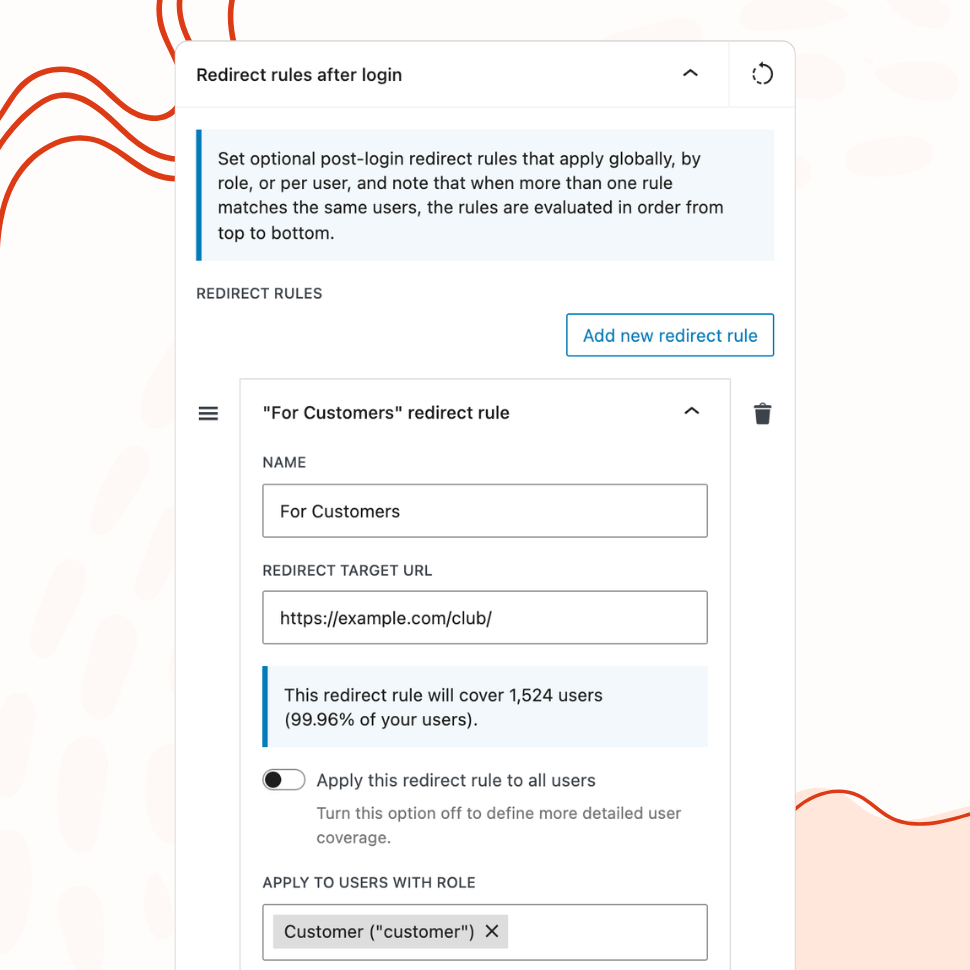
Task: Delete the "For Customers" rule with trash icon
Action: (762, 413)
